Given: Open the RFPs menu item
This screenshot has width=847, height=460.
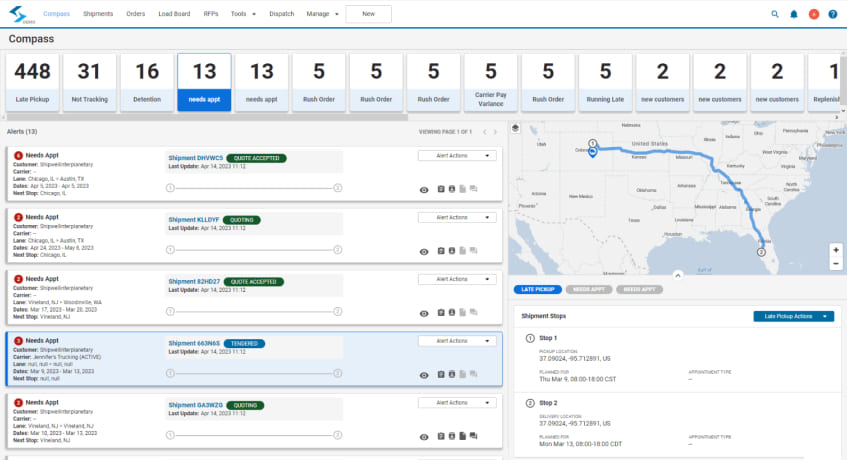Looking at the screenshot, I should pos(211,14).
